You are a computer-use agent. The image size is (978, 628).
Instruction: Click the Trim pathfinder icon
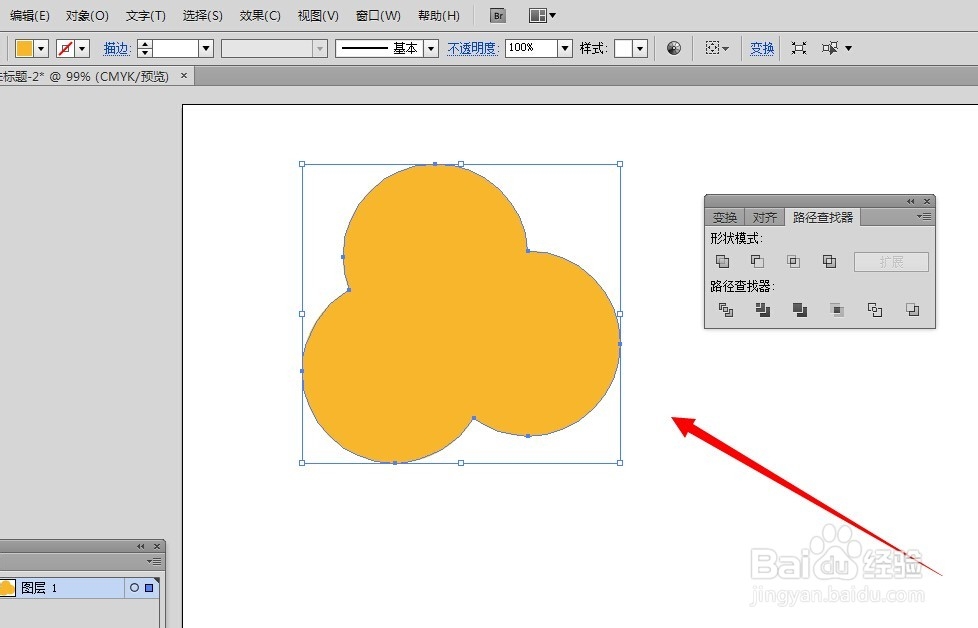[x=763, y=309]
